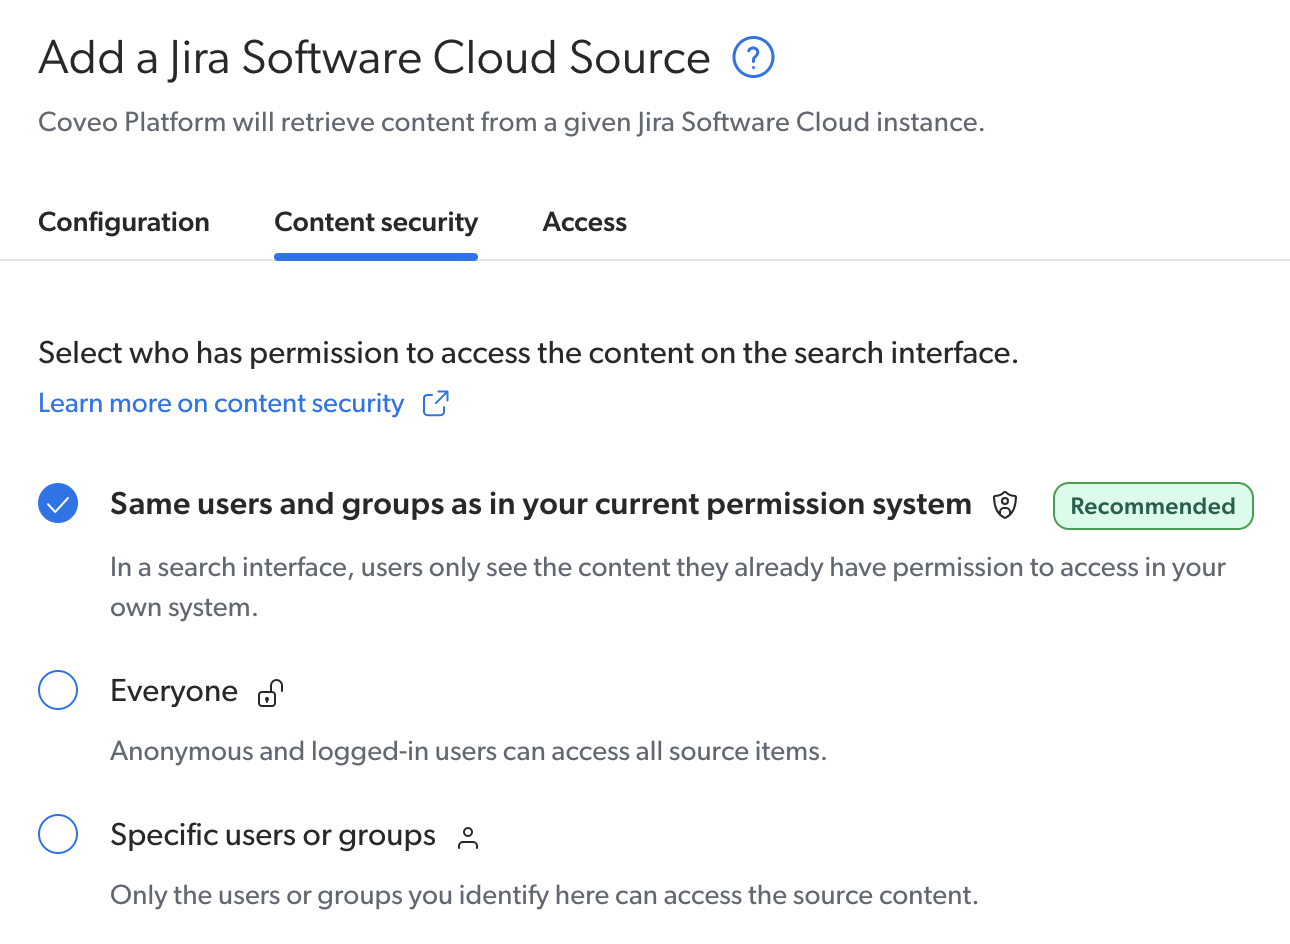
Task: Click the In a search interface description
Action: (x=668, y=587)
